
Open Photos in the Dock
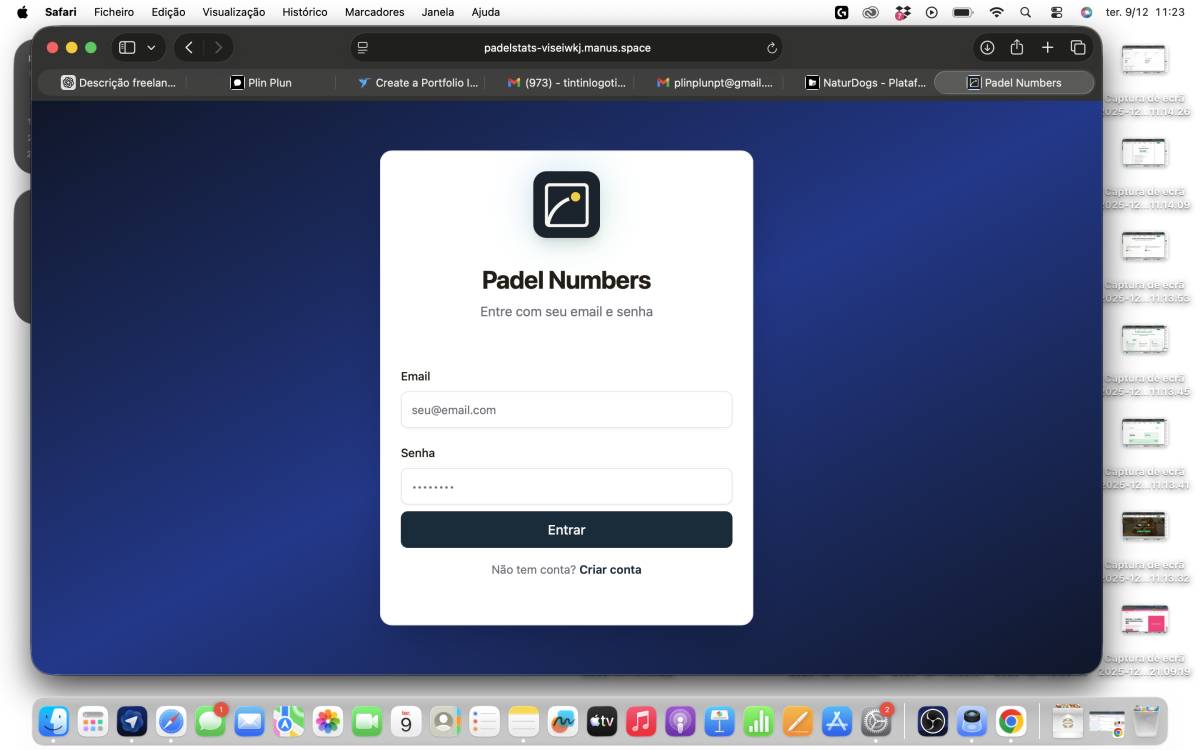[x=328, y=721]
